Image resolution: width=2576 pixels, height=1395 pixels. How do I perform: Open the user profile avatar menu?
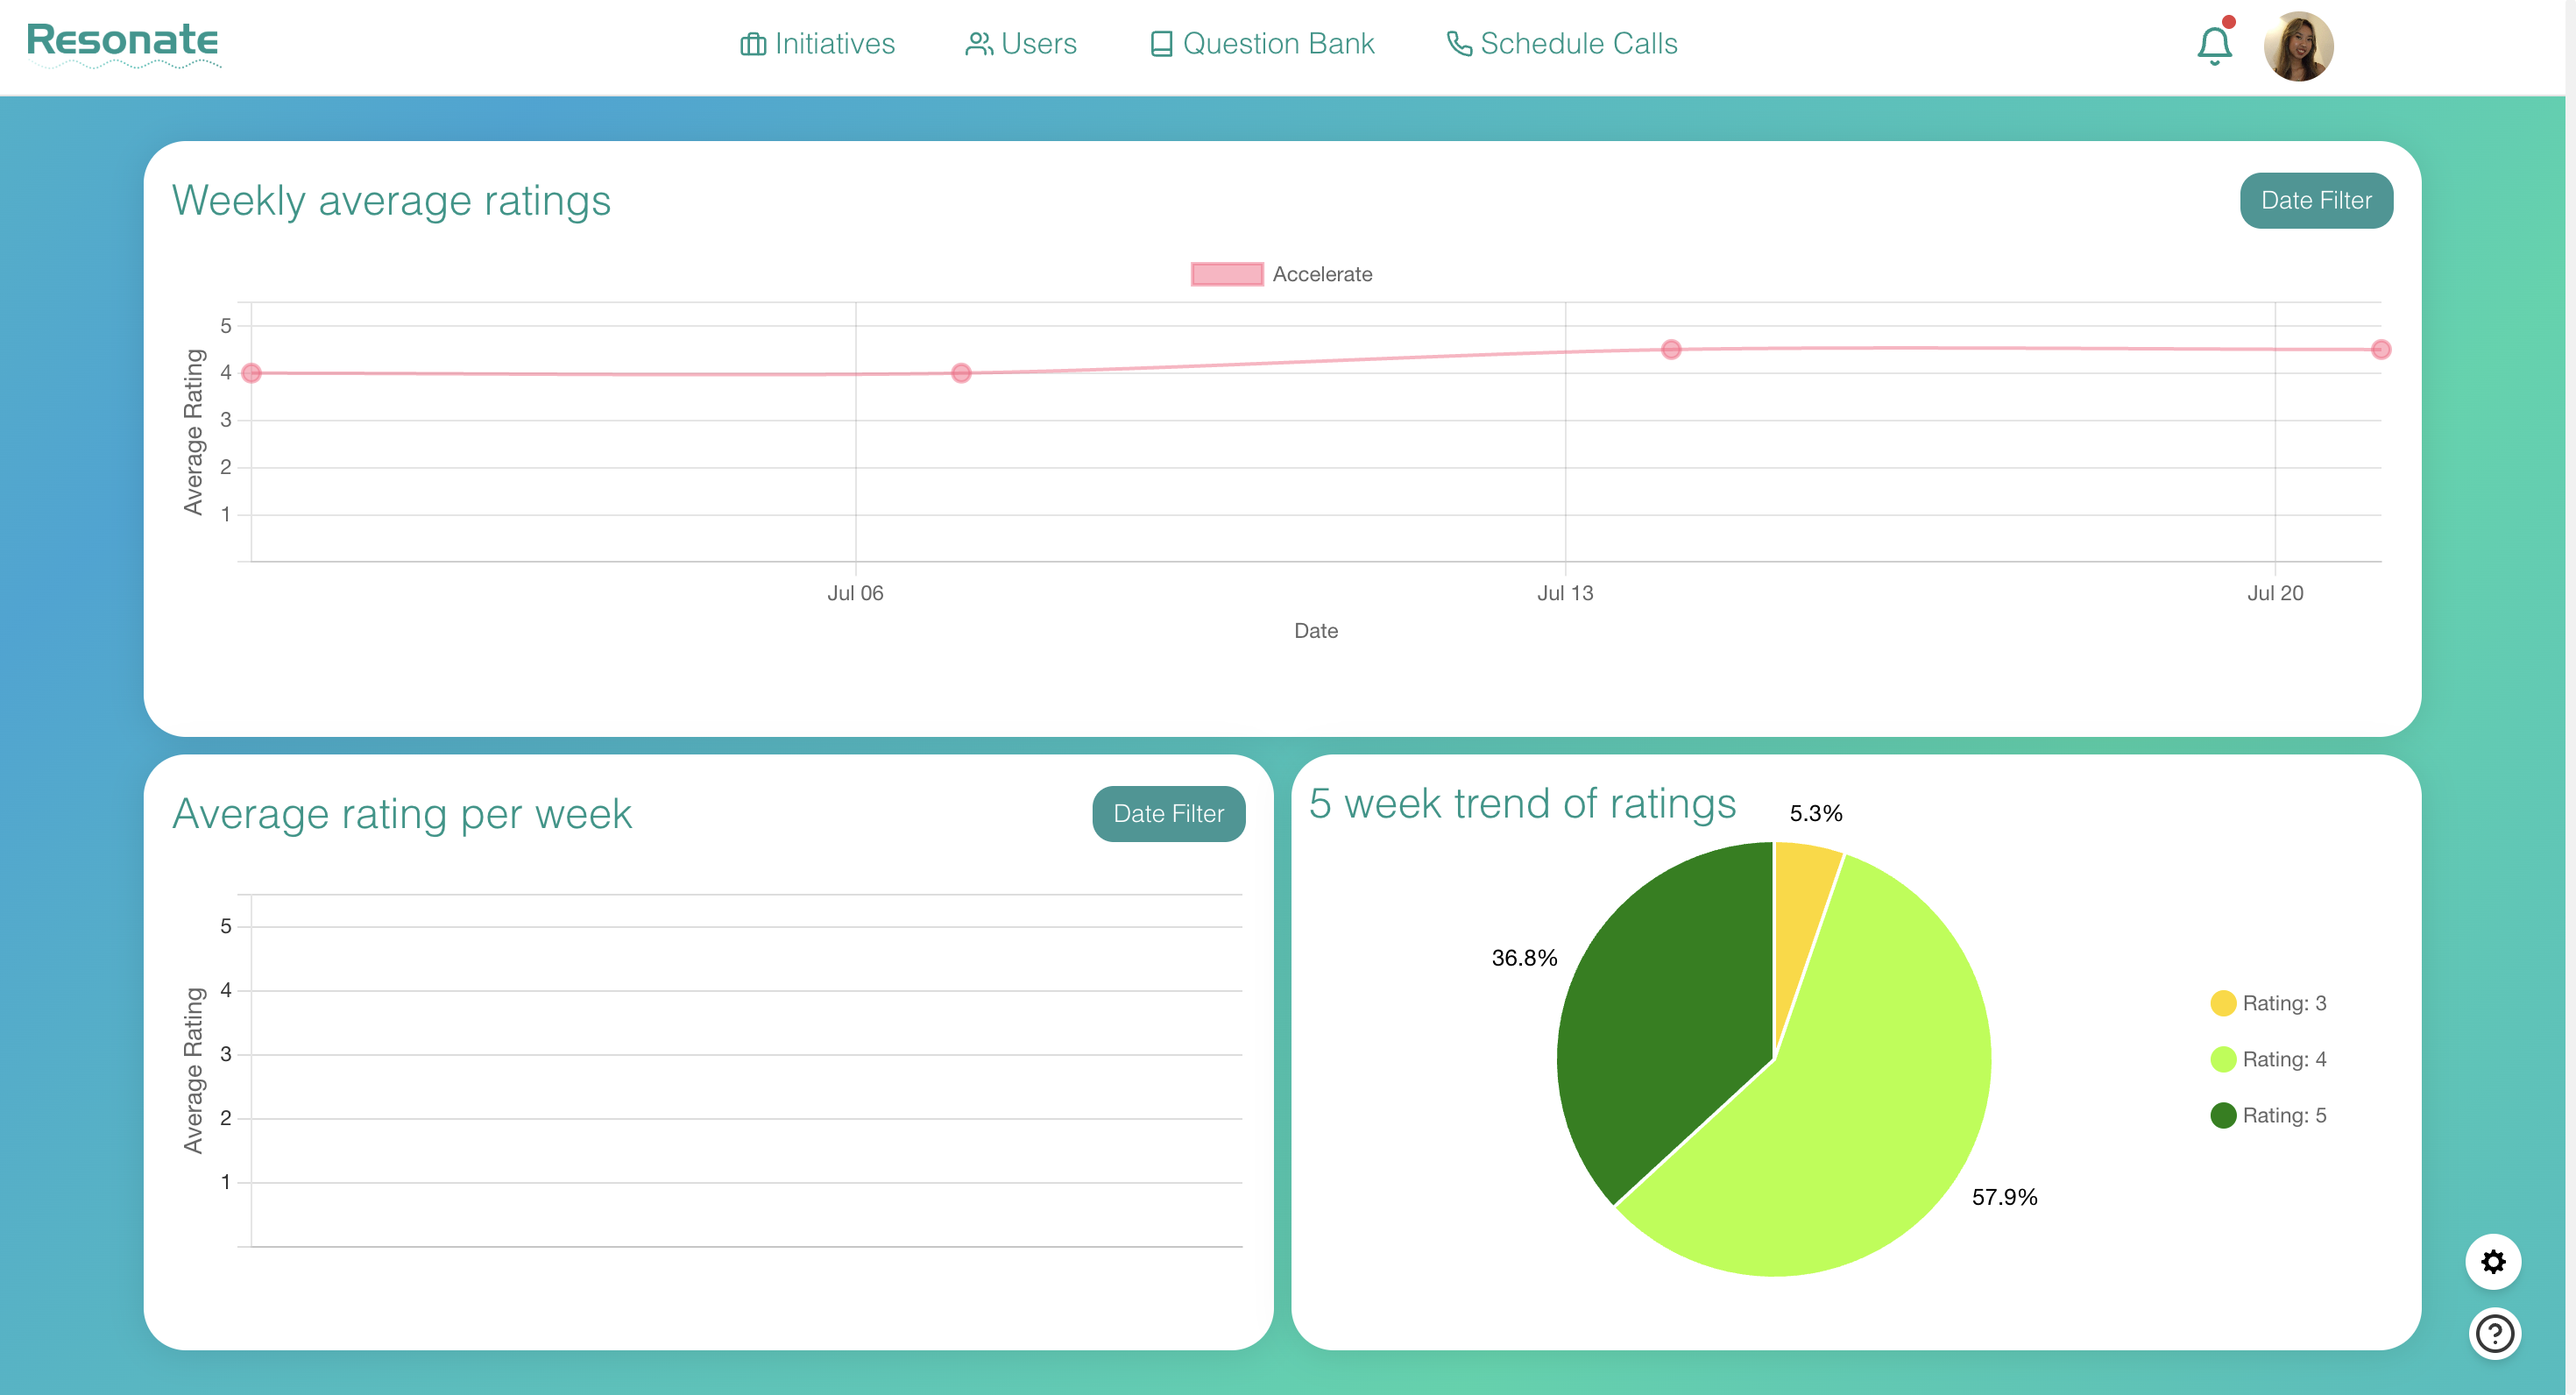pos(2297,46)
